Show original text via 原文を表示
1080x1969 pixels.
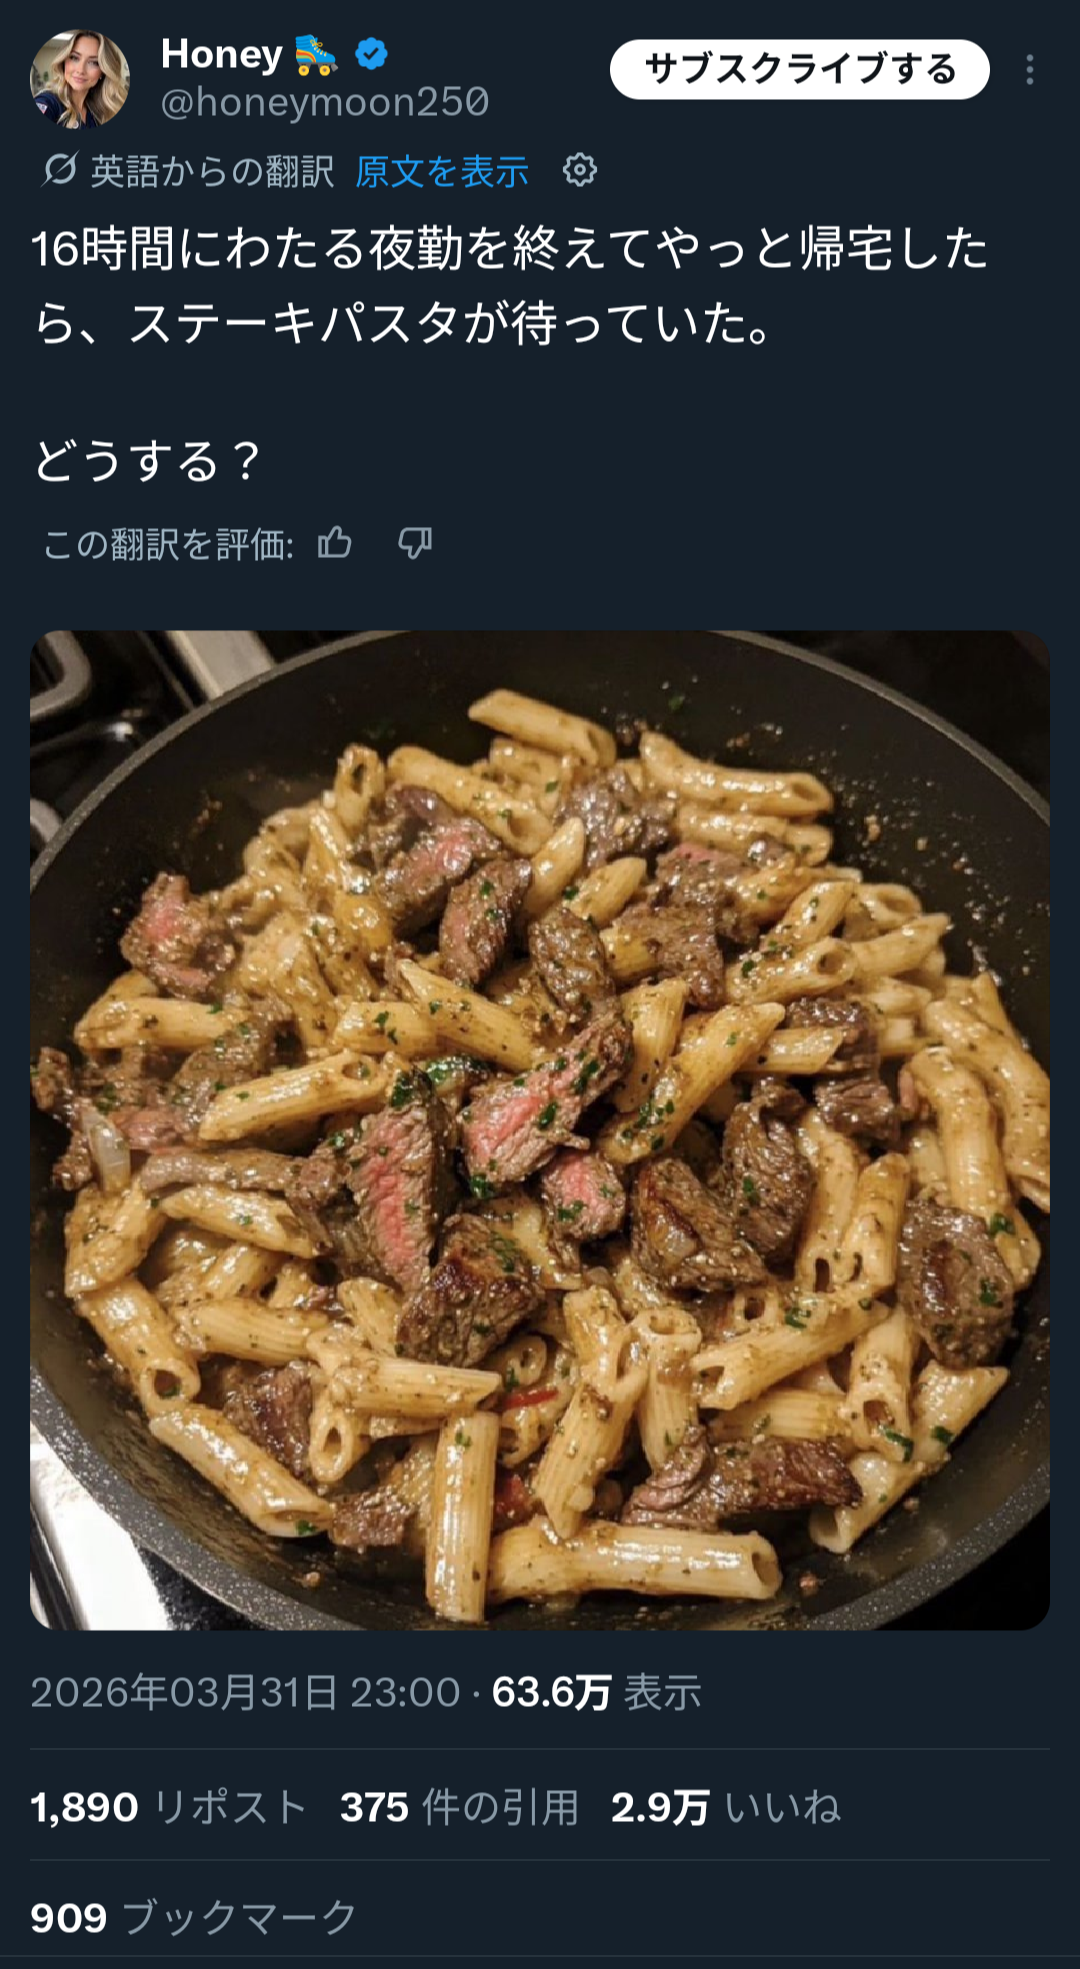click(442, 172)
